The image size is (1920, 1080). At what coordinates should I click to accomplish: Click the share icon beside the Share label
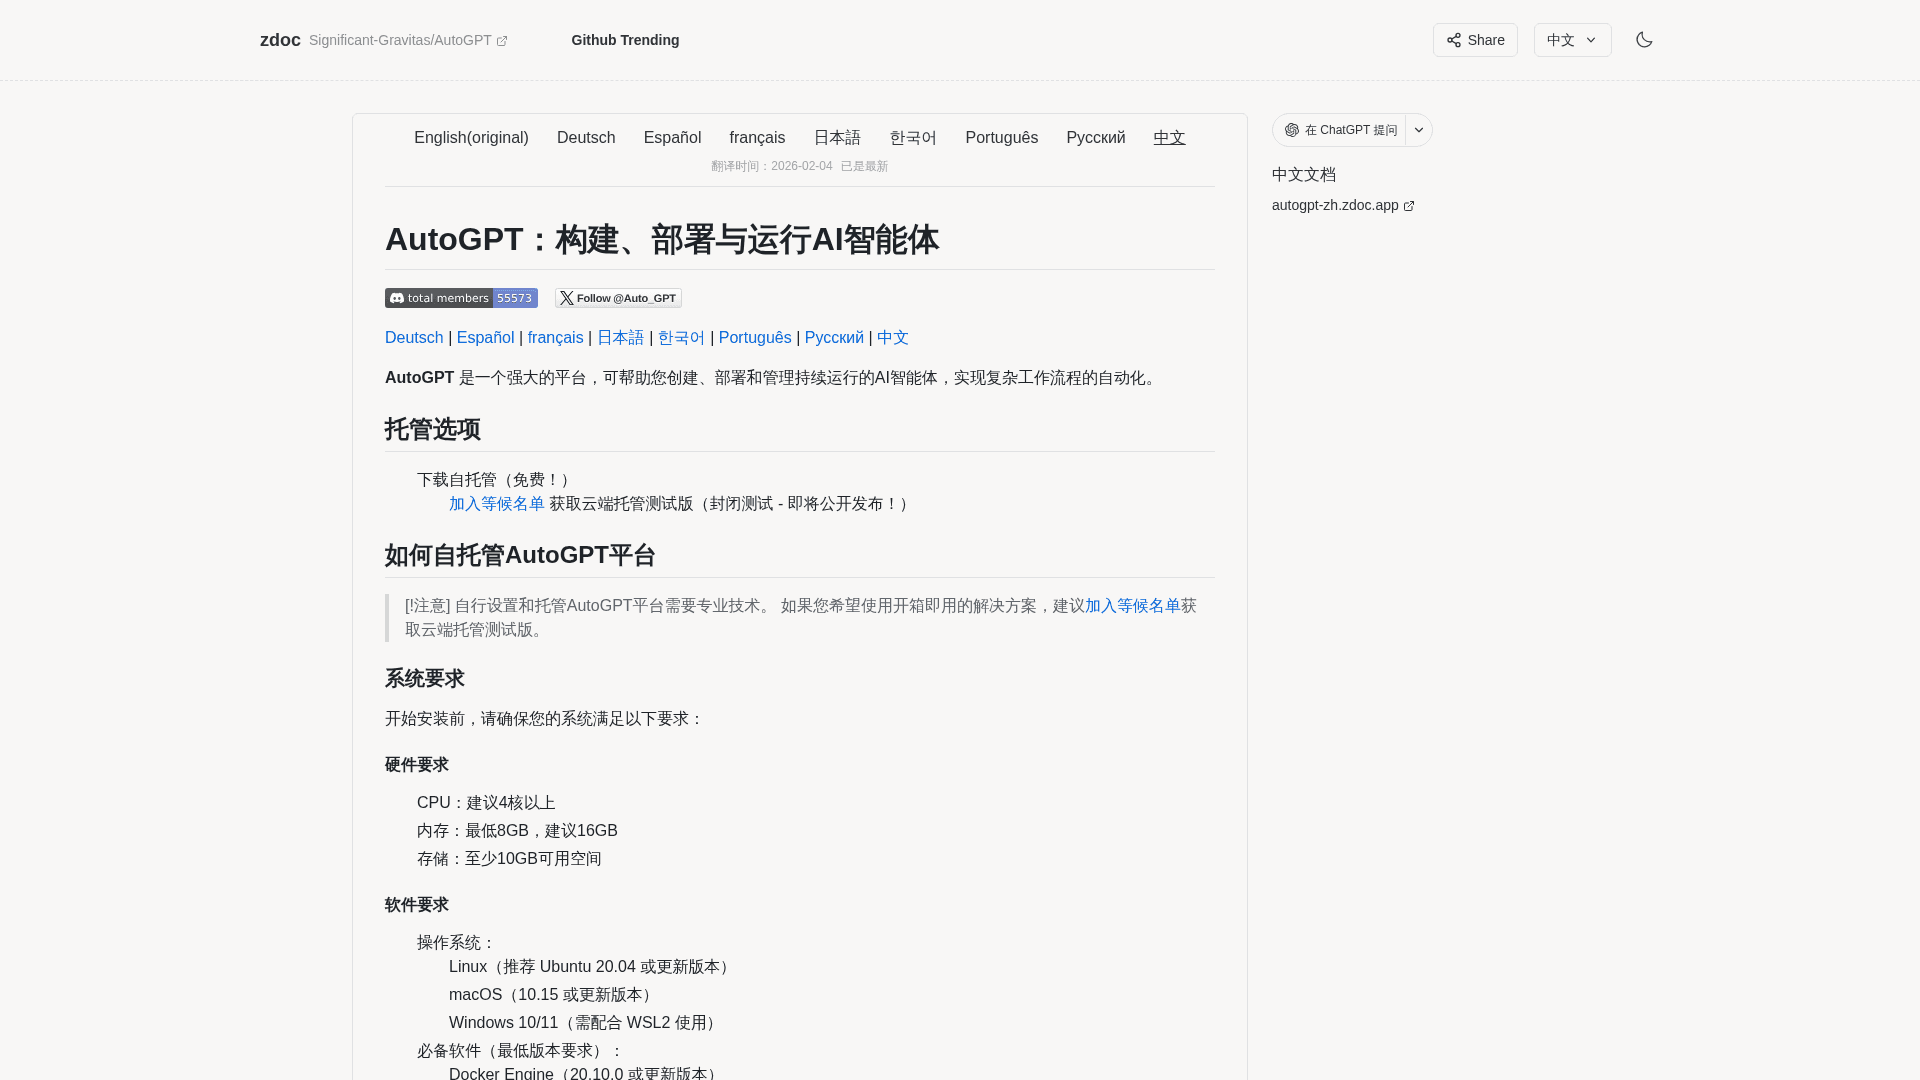(x=1453, y=40)
